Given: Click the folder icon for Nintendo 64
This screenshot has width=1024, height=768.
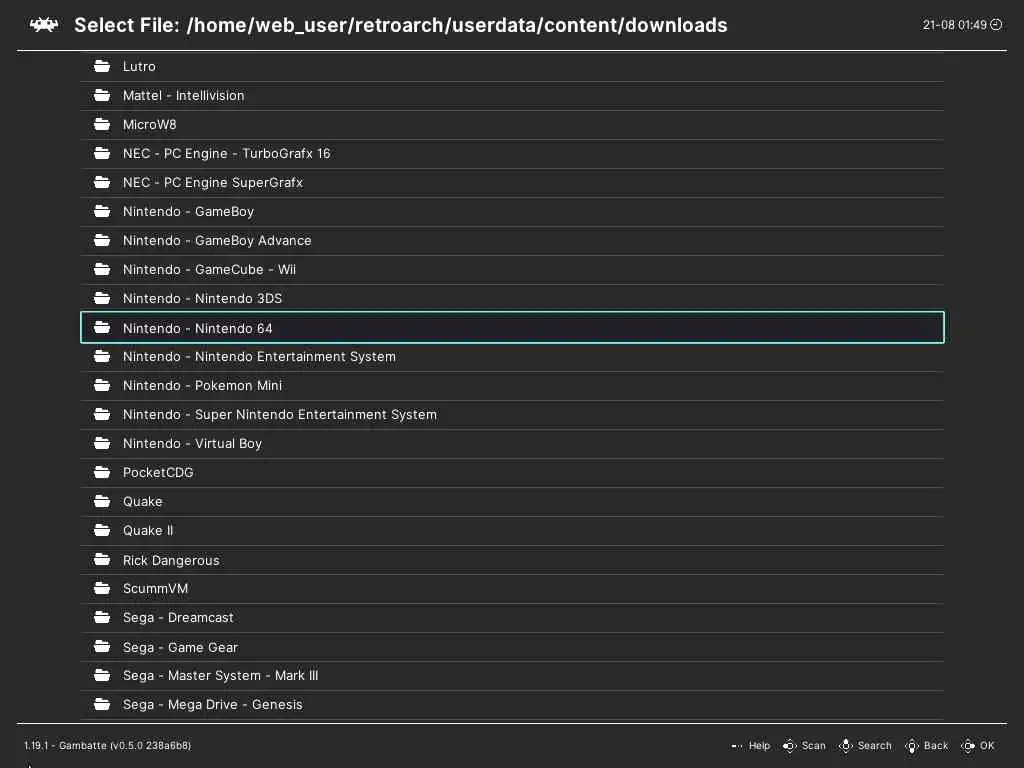Looking at the screenshot, I should [x=102, y=328].
